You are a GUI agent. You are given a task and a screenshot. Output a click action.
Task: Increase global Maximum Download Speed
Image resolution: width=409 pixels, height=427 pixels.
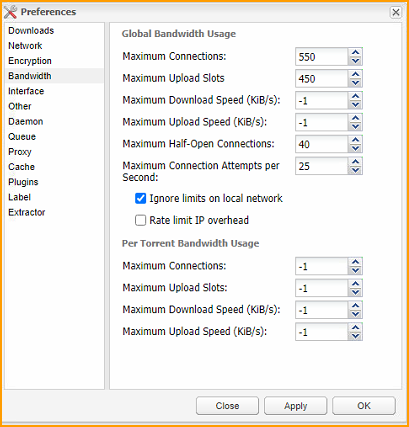[x=355, y=96]
